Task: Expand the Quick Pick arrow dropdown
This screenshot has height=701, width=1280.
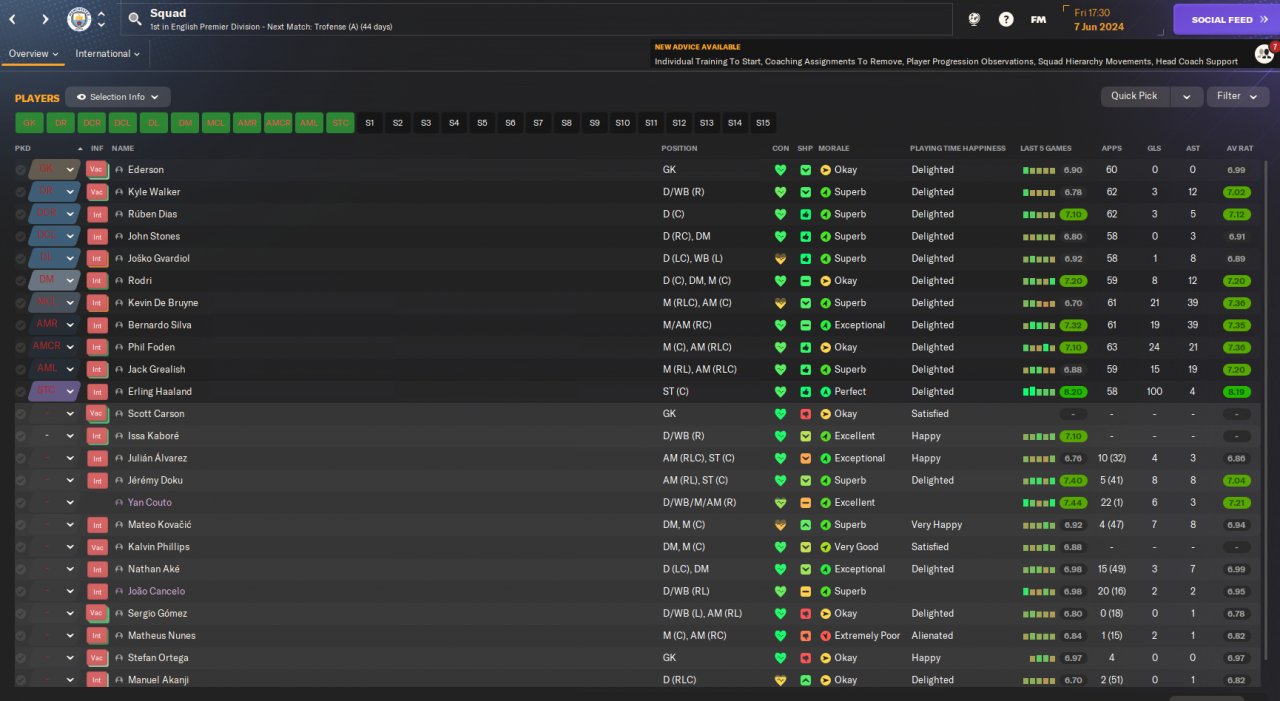Action: (1186, 96)
